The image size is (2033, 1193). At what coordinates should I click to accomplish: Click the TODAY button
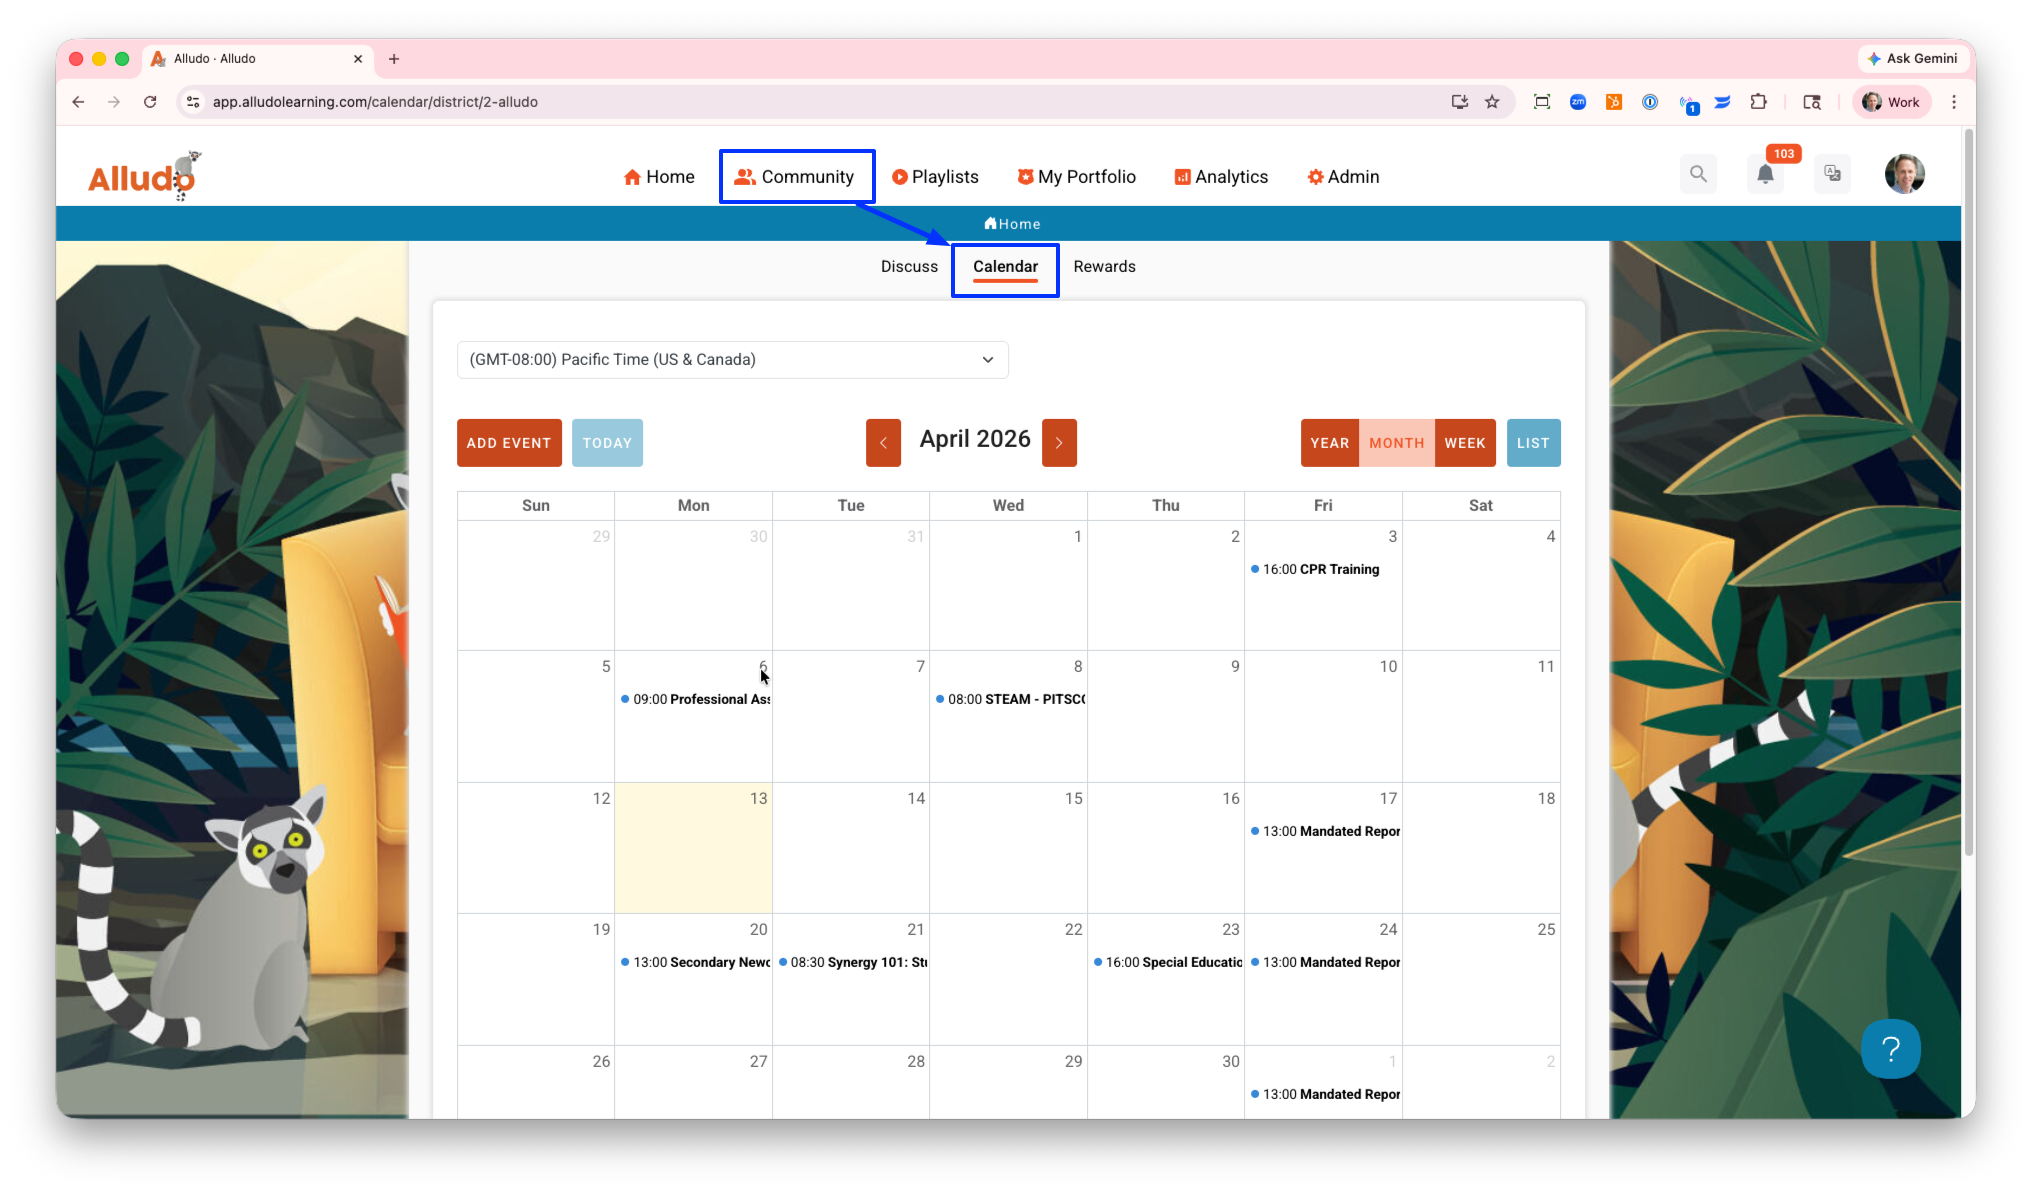click(607, 442)
